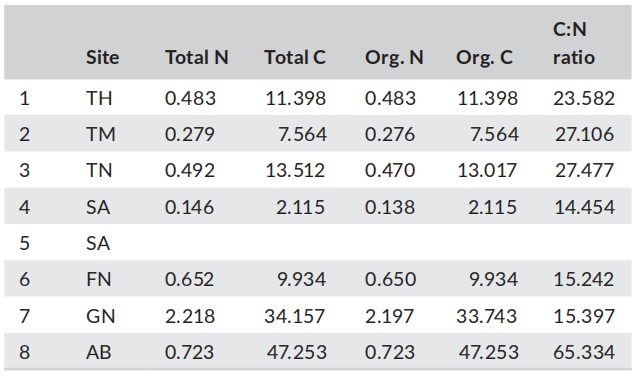
Task: Select the GN site cell
Action: click(101, 316)
